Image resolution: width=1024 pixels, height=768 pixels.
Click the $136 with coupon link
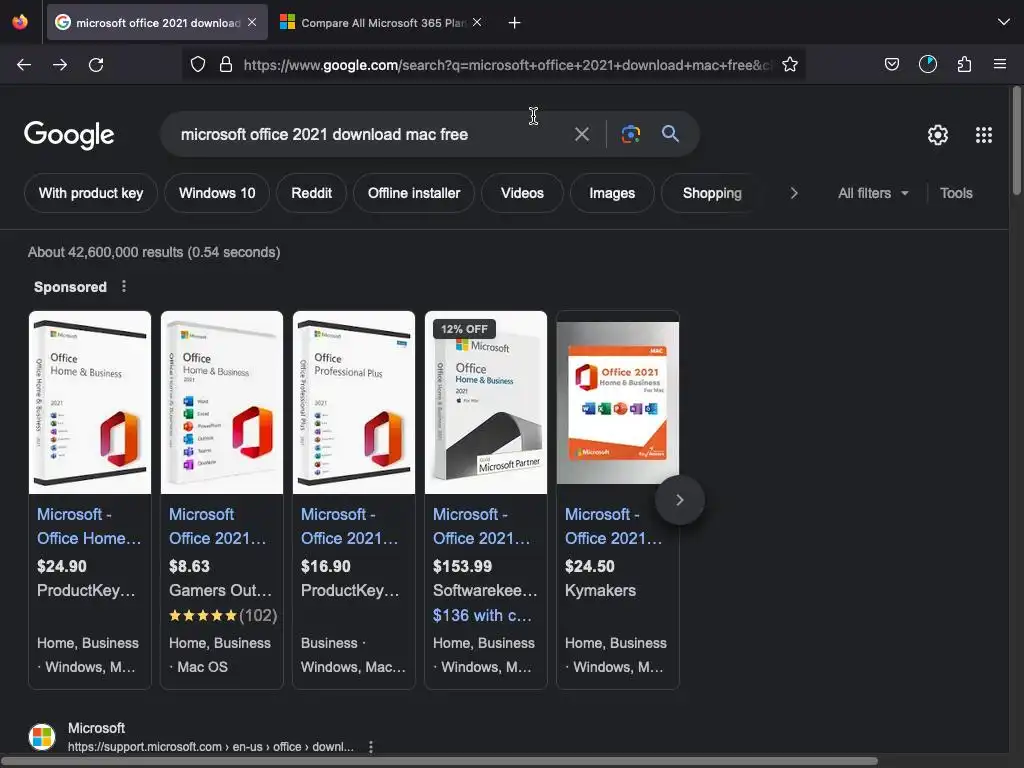tap(482, 615)
